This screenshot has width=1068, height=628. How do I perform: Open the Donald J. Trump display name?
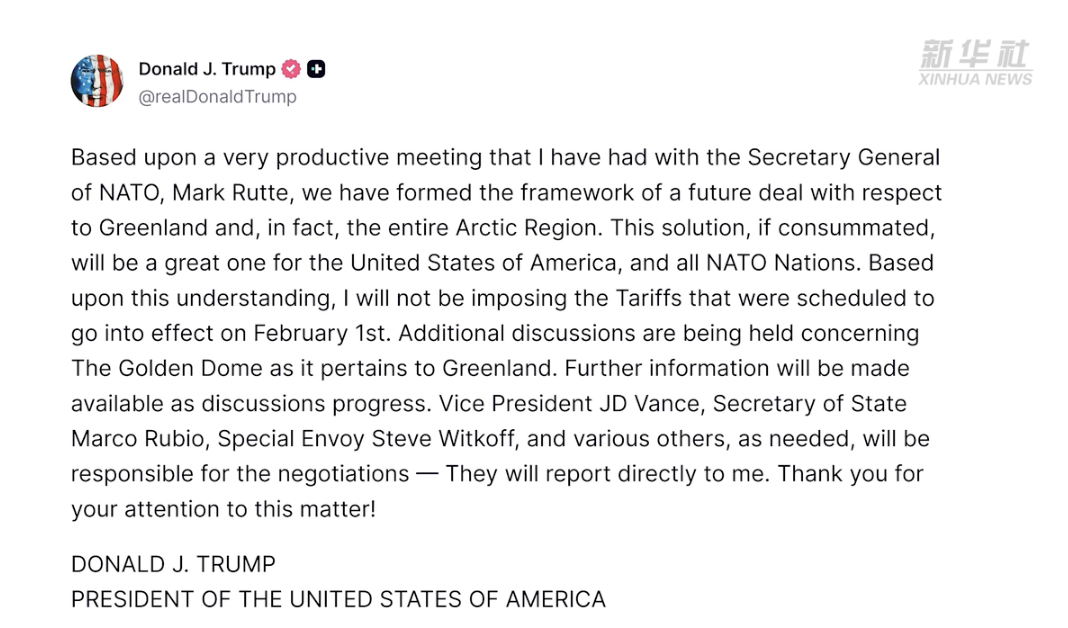click(x=207, y=69)
